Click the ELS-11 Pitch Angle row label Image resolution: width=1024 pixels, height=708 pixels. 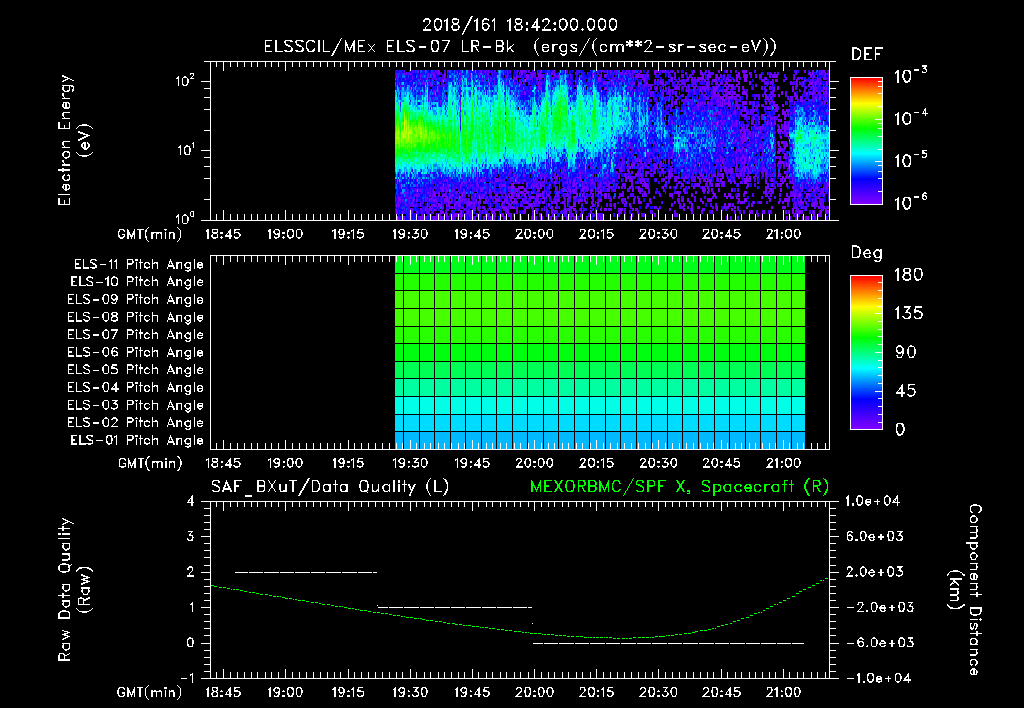pyautogui.click(x=138, y=265)
